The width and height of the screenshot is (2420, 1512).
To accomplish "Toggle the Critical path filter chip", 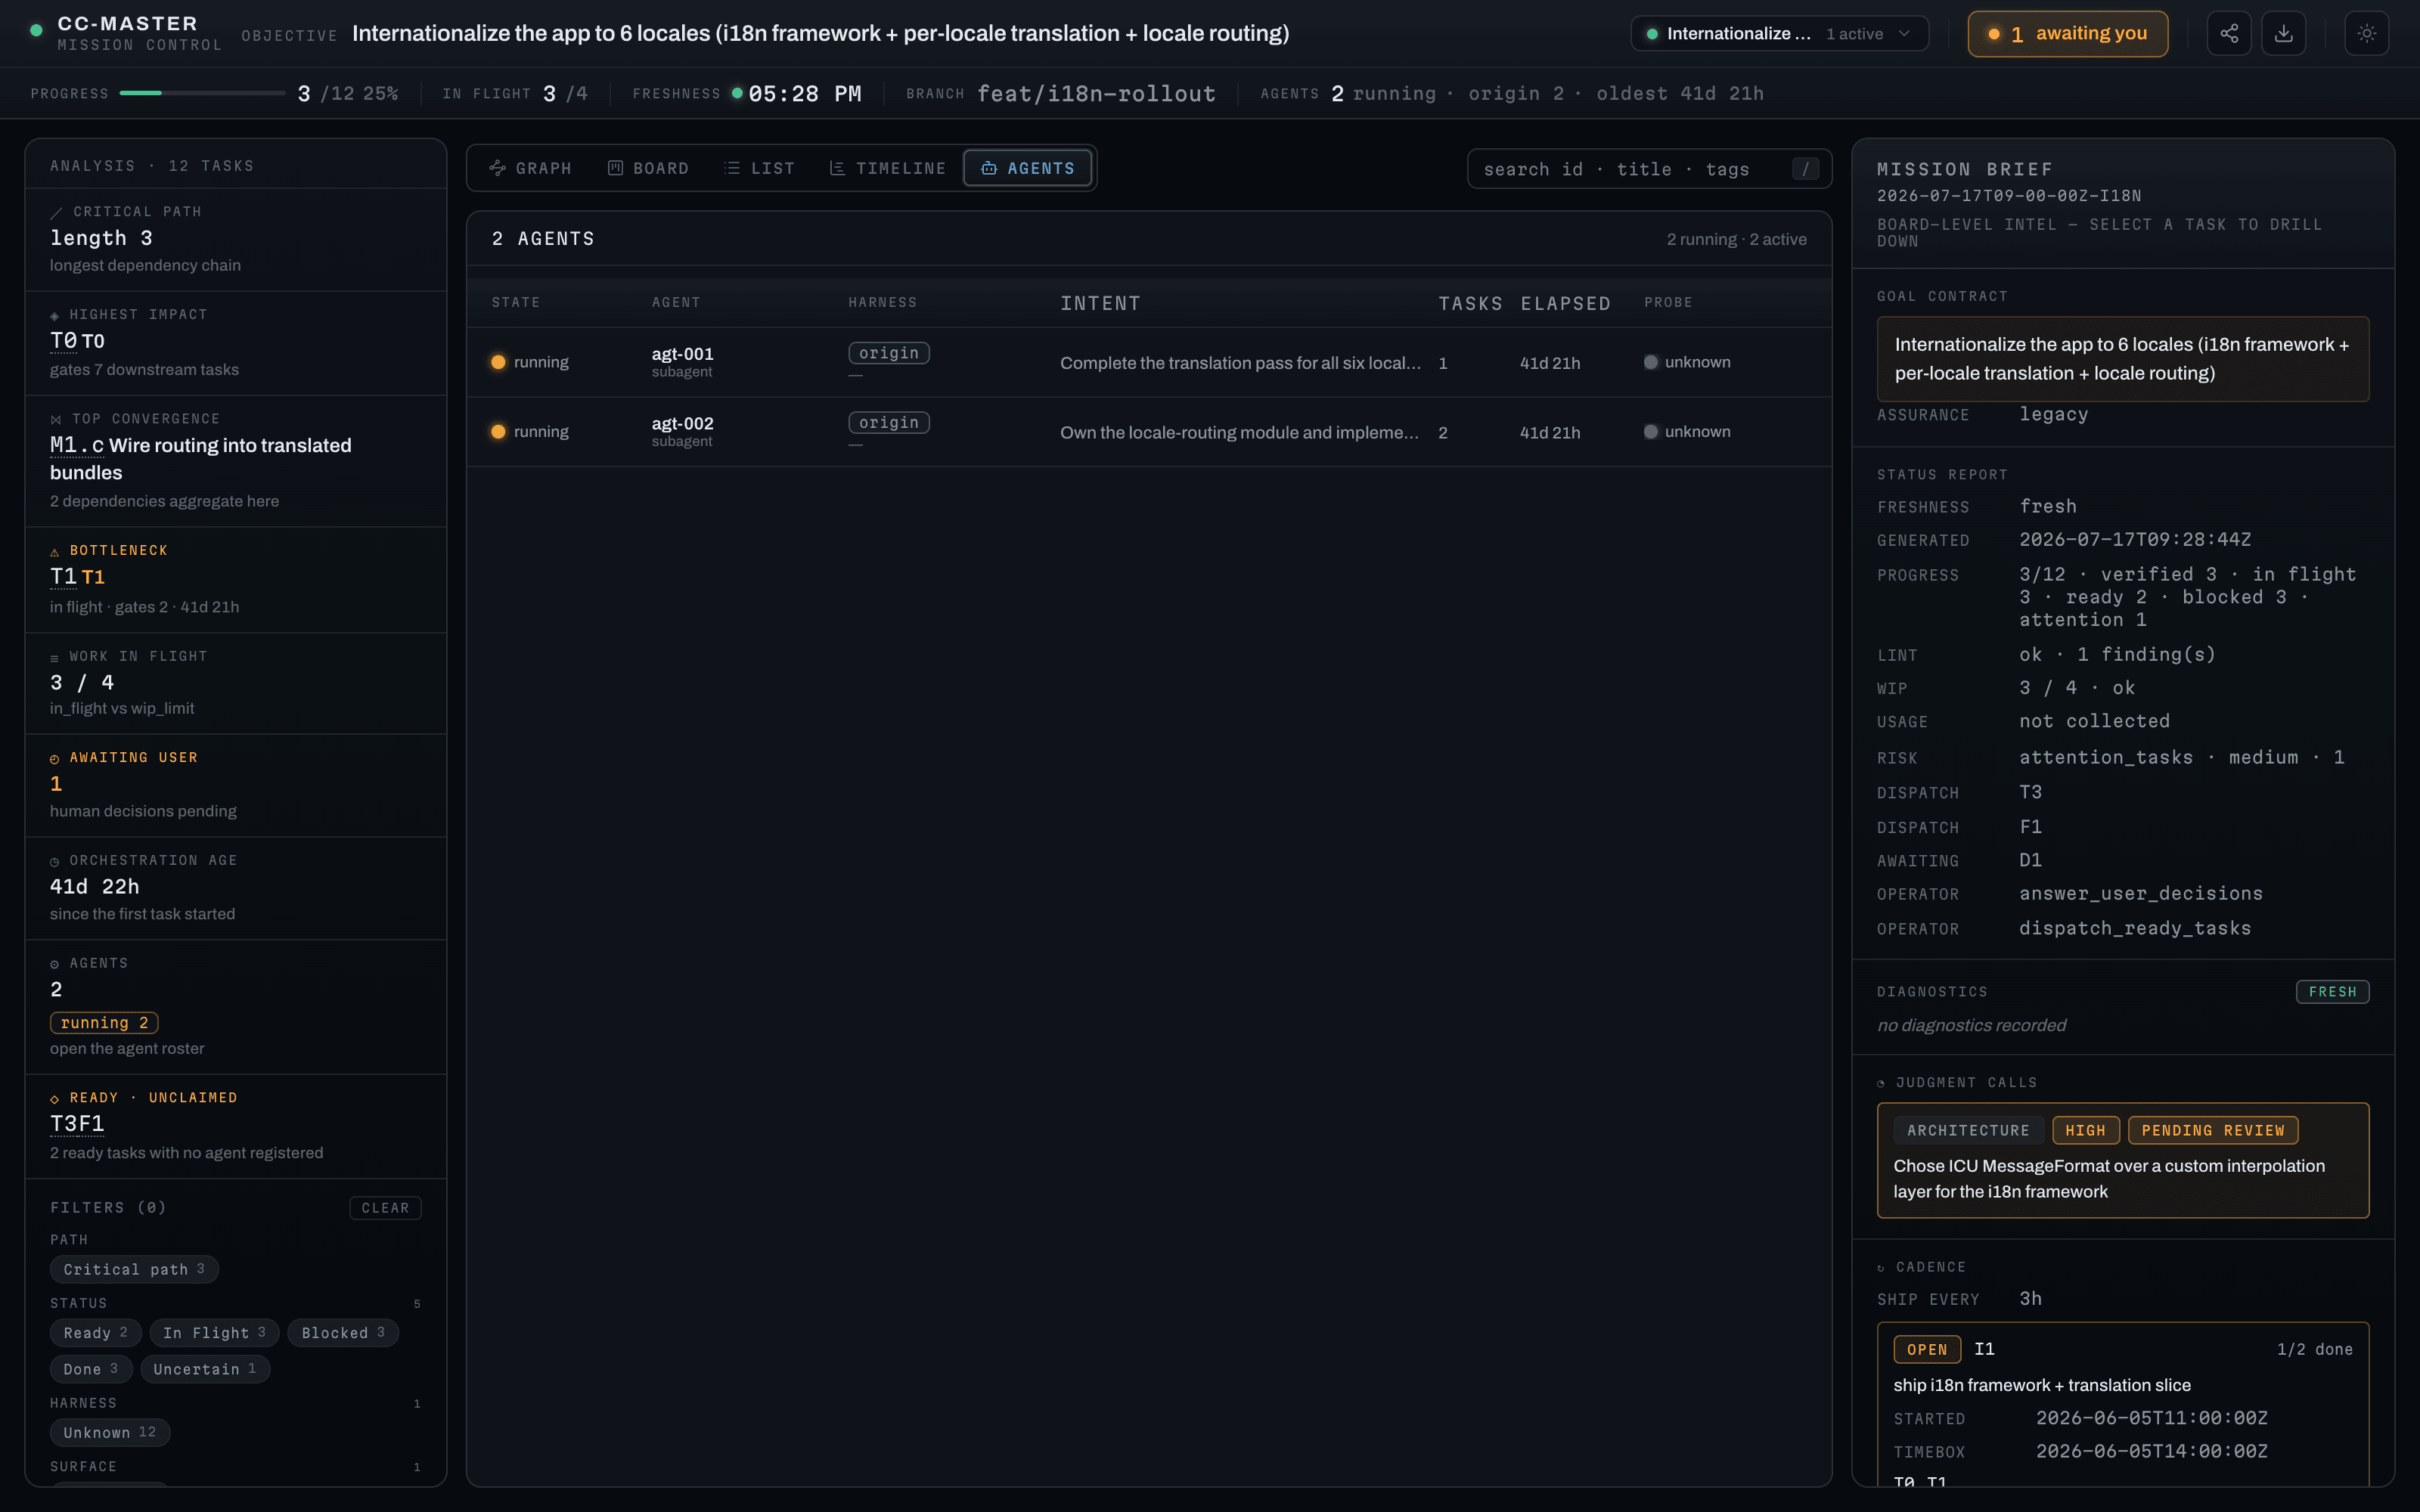I will point(134,1269).
